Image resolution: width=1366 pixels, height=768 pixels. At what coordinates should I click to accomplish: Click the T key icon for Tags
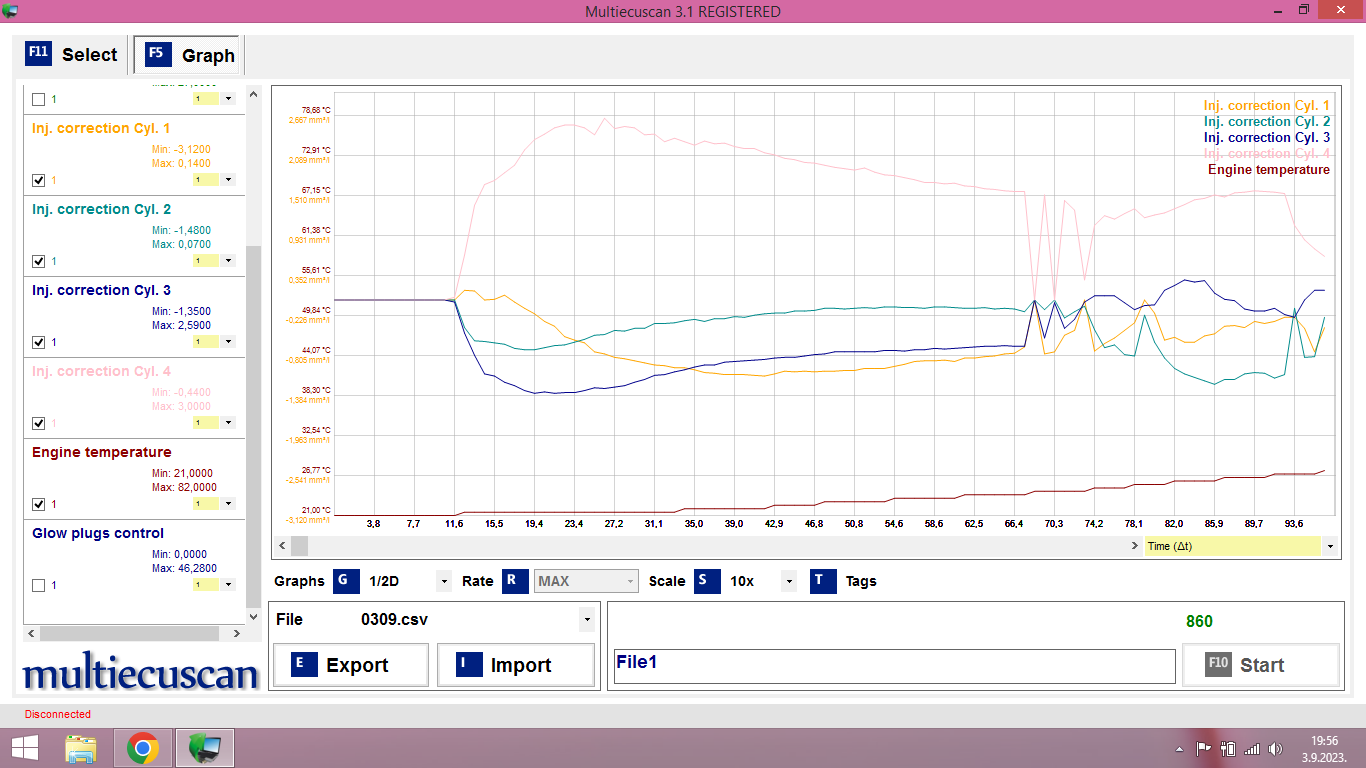[823, 581]
